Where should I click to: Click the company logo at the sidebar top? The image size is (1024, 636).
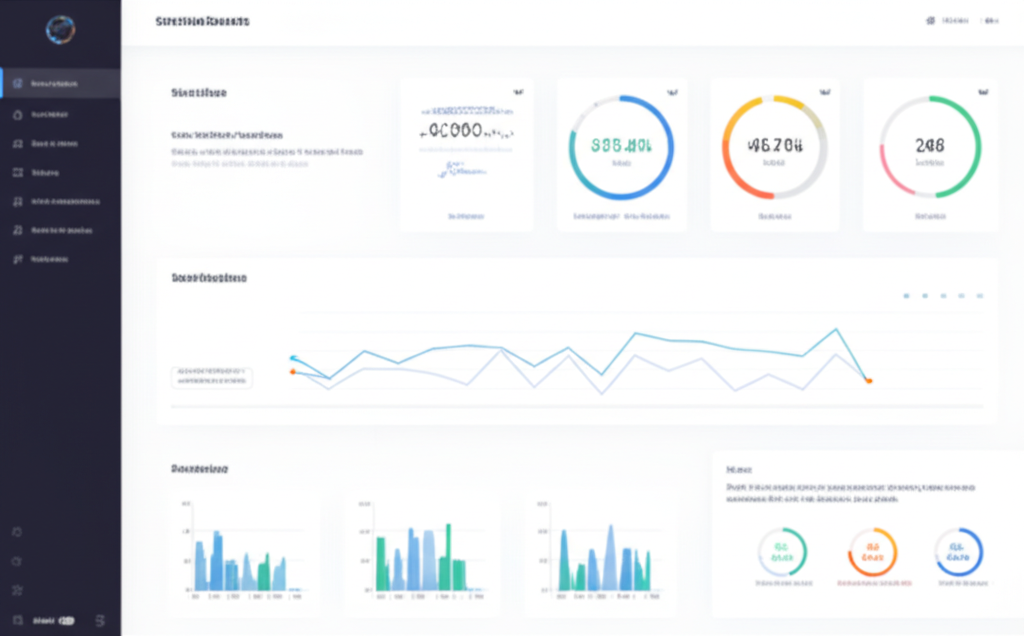pos(61,31)
